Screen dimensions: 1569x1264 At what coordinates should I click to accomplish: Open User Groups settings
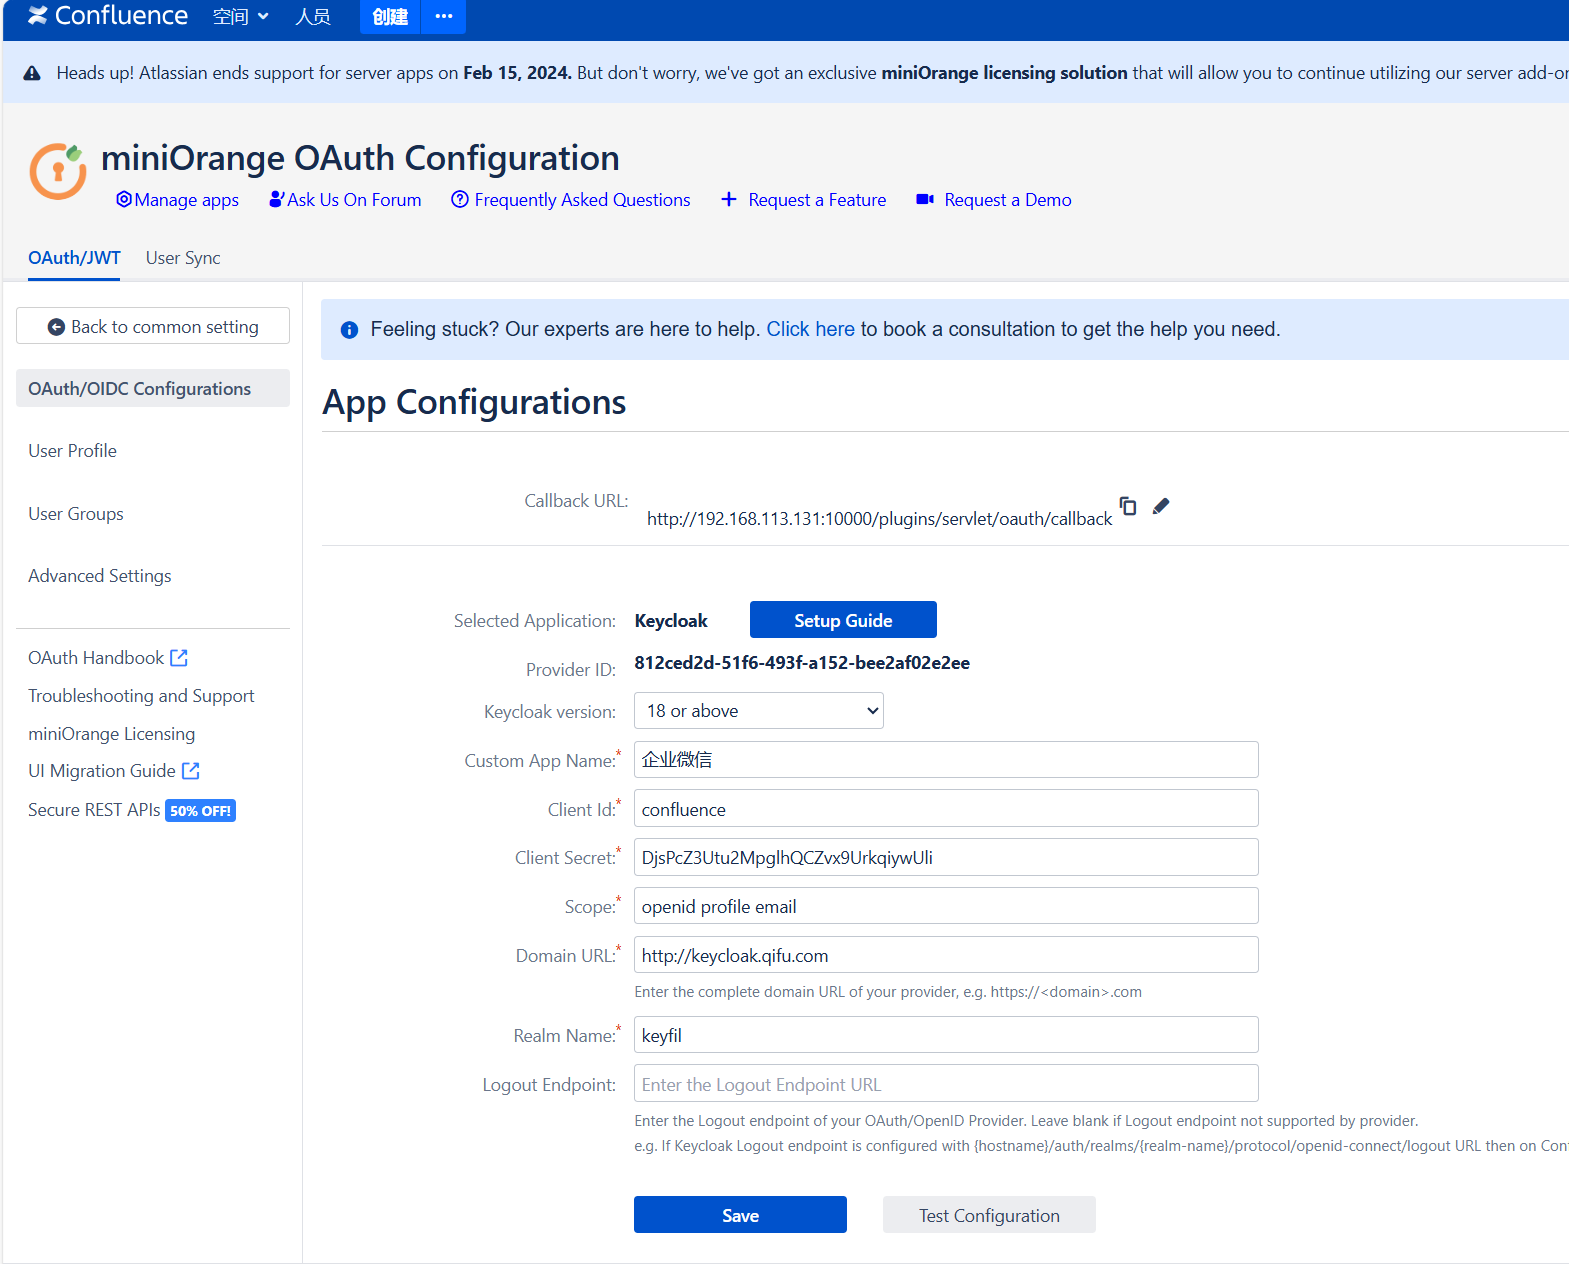click(x=76, y=514)
